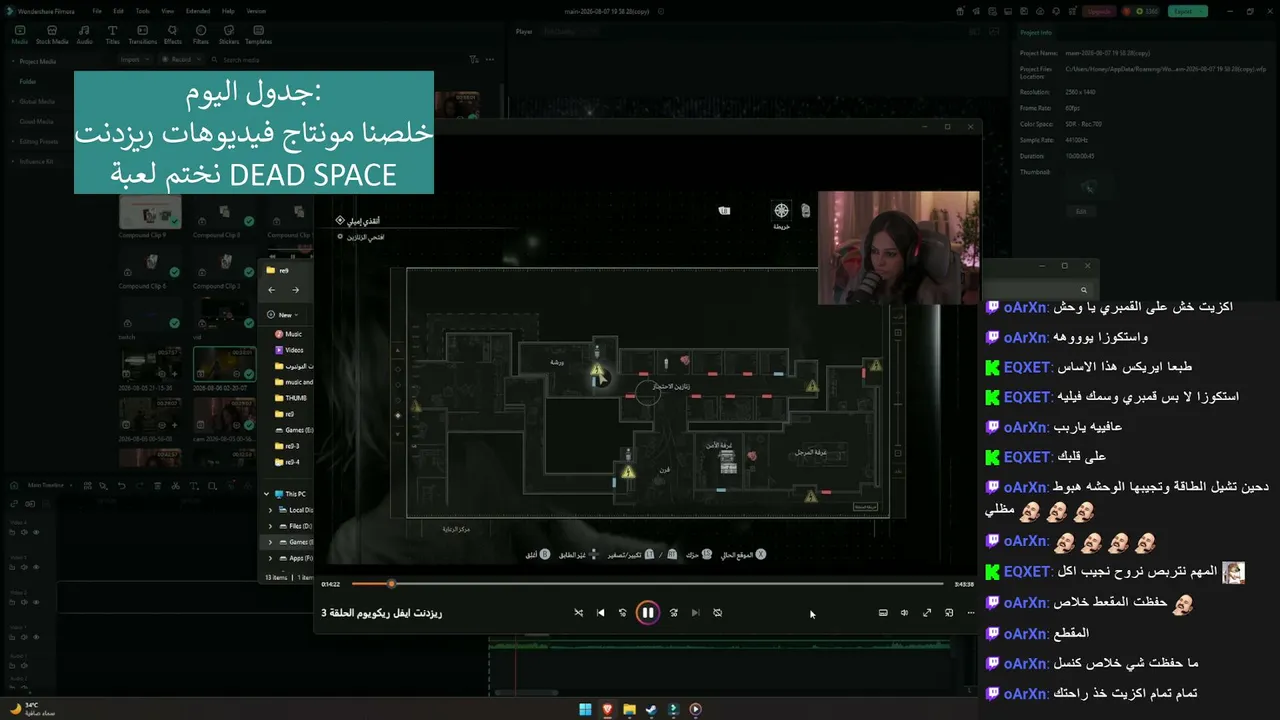Switch the media player to mini player
Image resolution: width=1280 pixels, height=720 pixels.
click(949, 613)
